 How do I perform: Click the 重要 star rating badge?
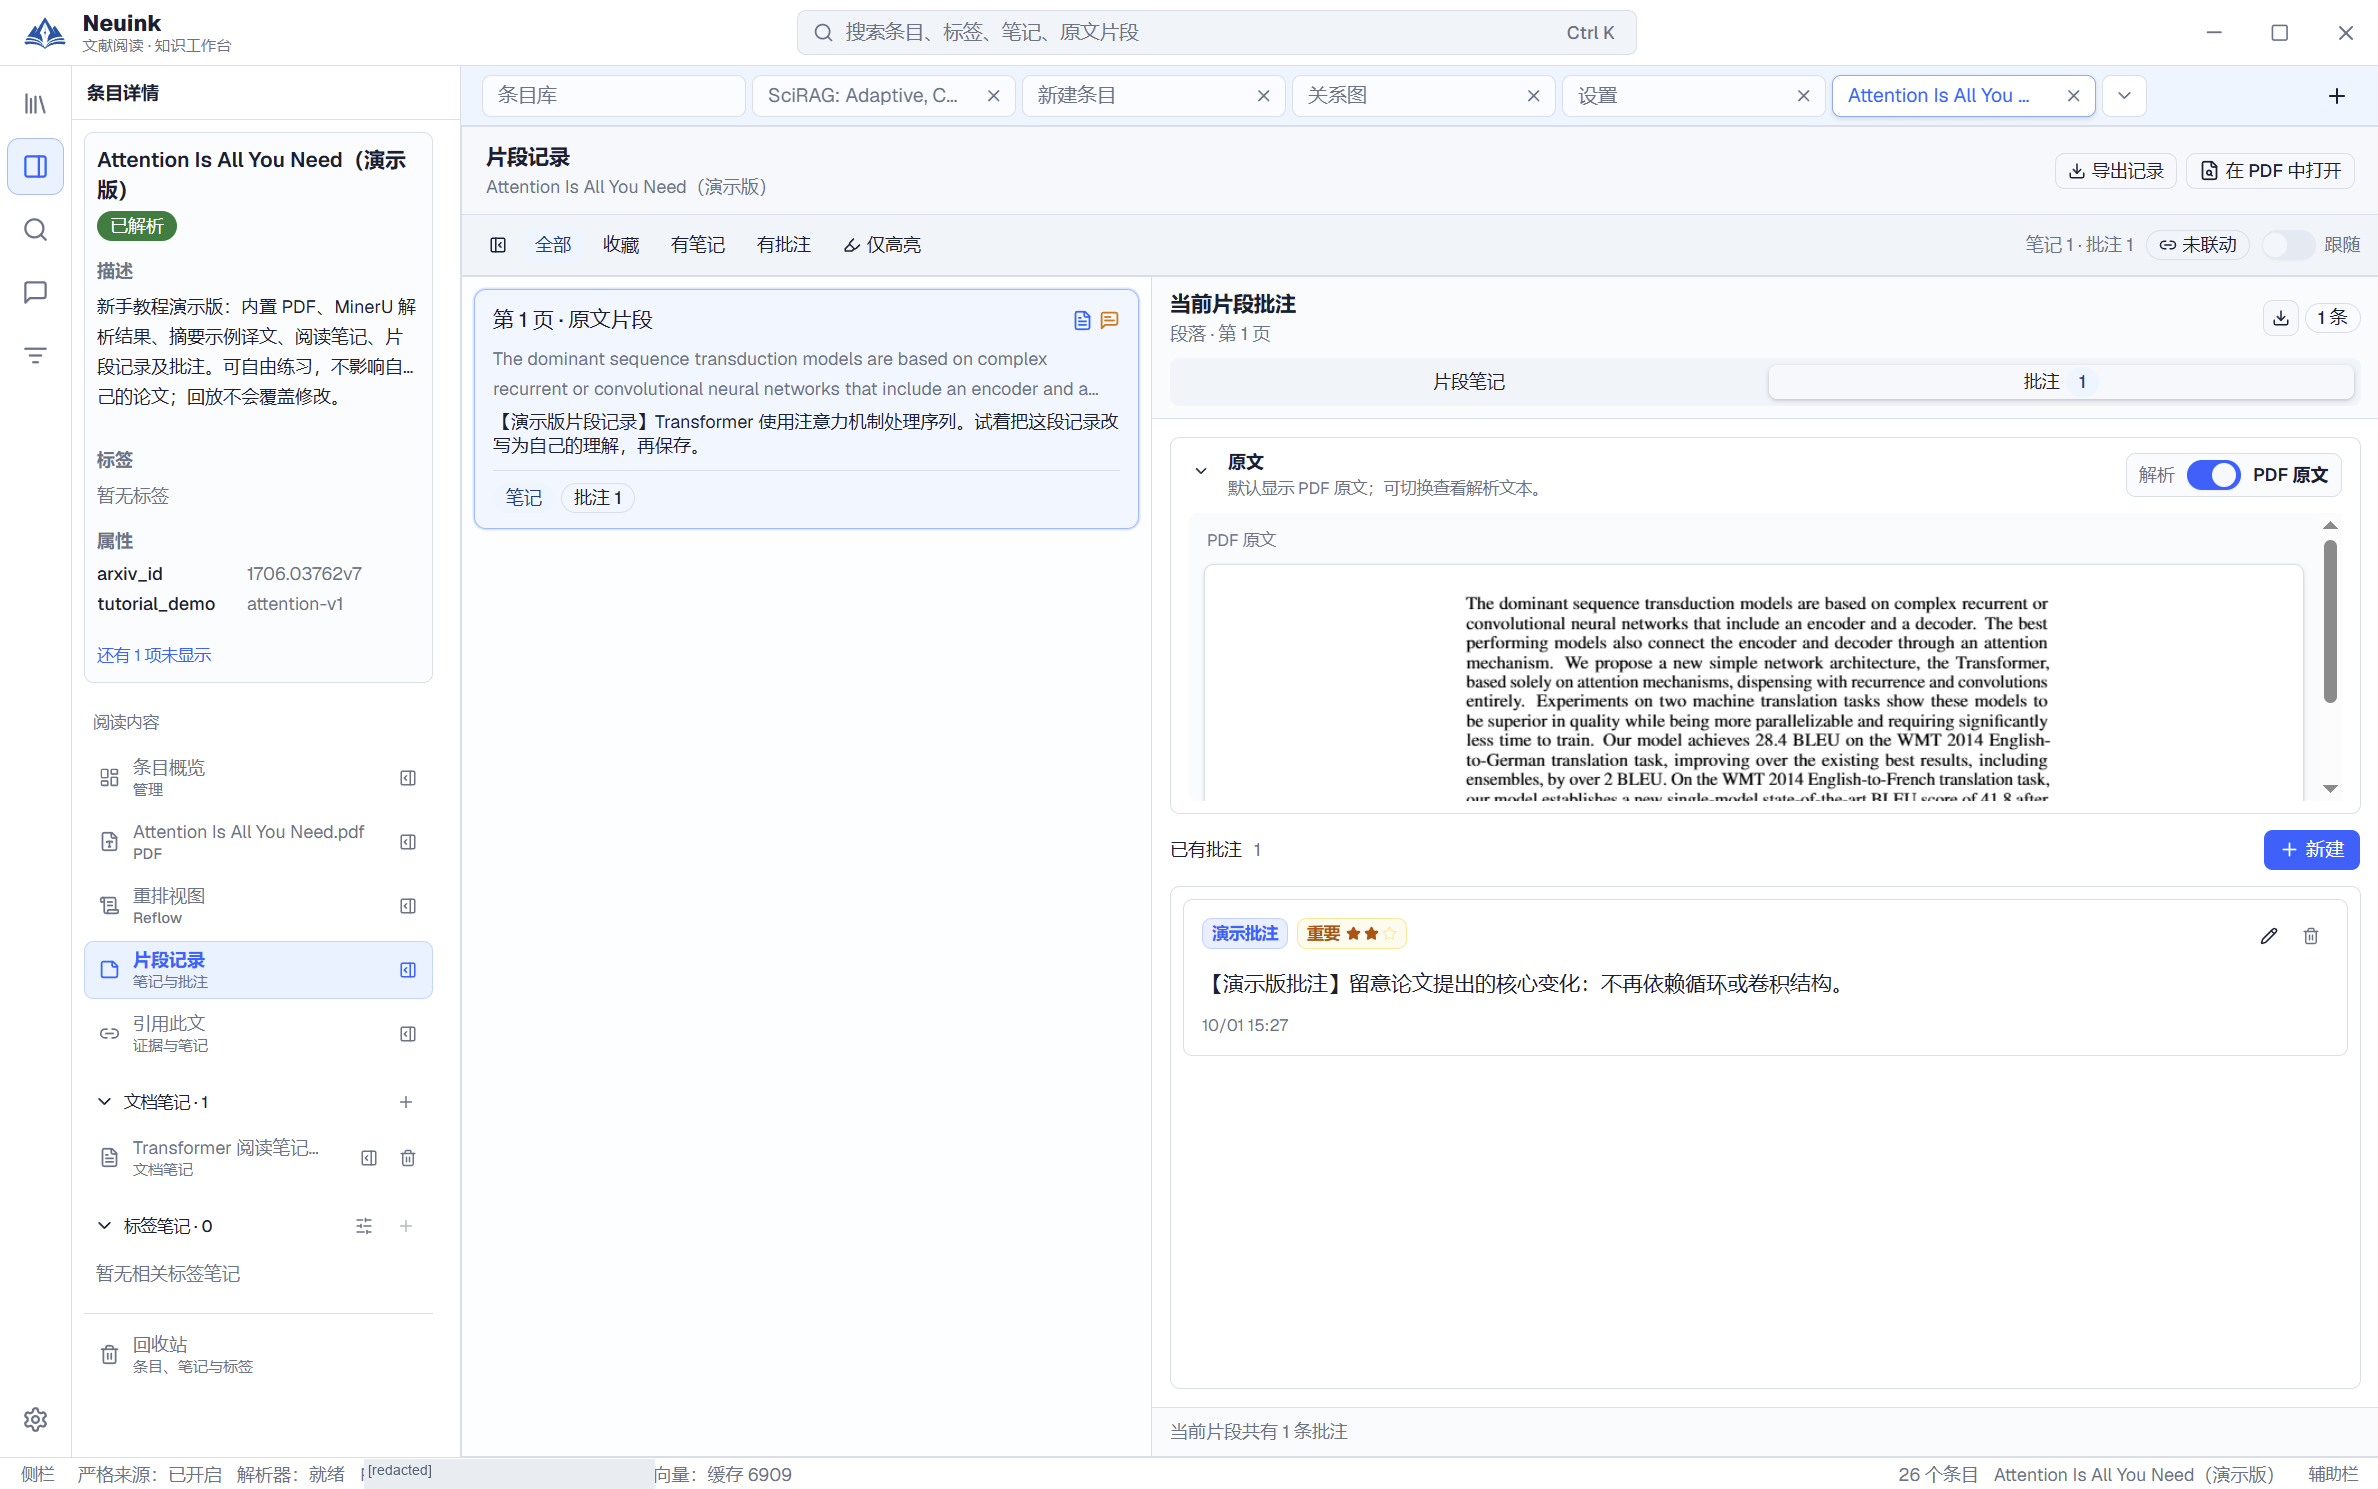point(1351,934)
